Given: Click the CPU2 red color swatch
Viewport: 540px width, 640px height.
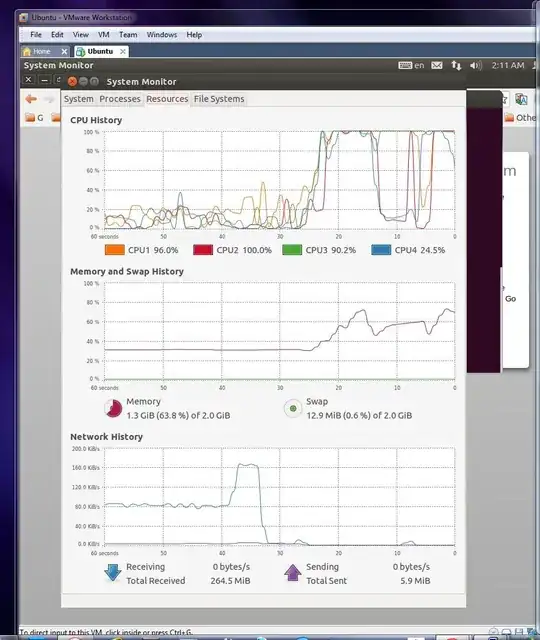Looking at the screenshot, I should (x=203, y=250).
